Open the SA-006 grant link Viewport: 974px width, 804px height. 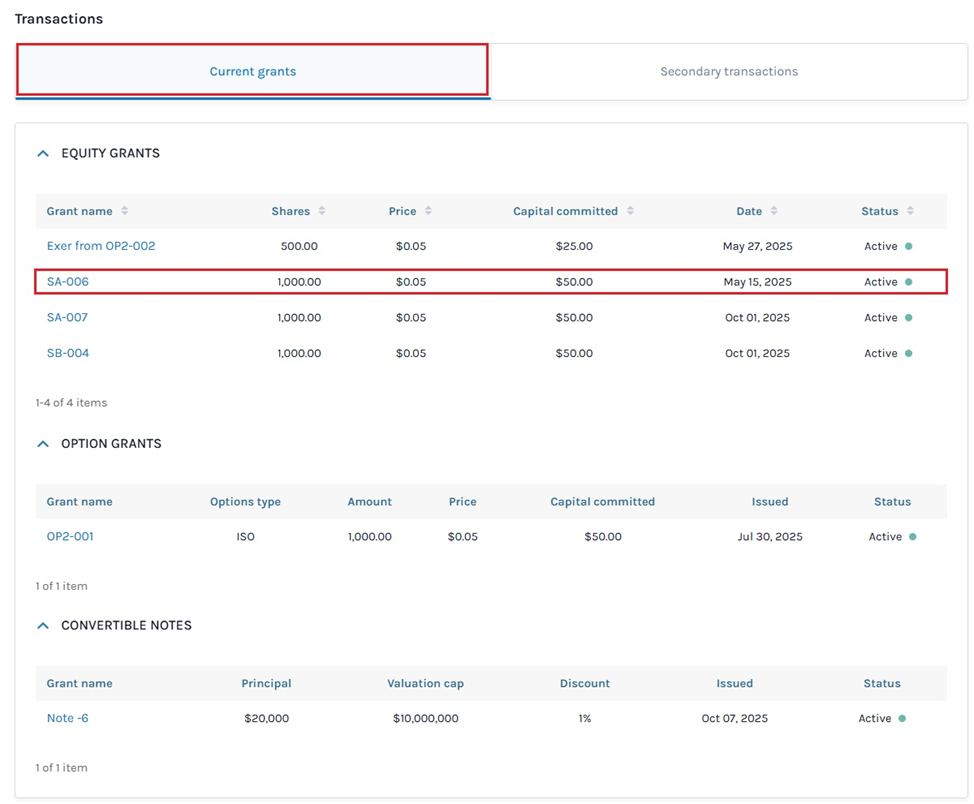pyautogui.click(x=68, y=282)
